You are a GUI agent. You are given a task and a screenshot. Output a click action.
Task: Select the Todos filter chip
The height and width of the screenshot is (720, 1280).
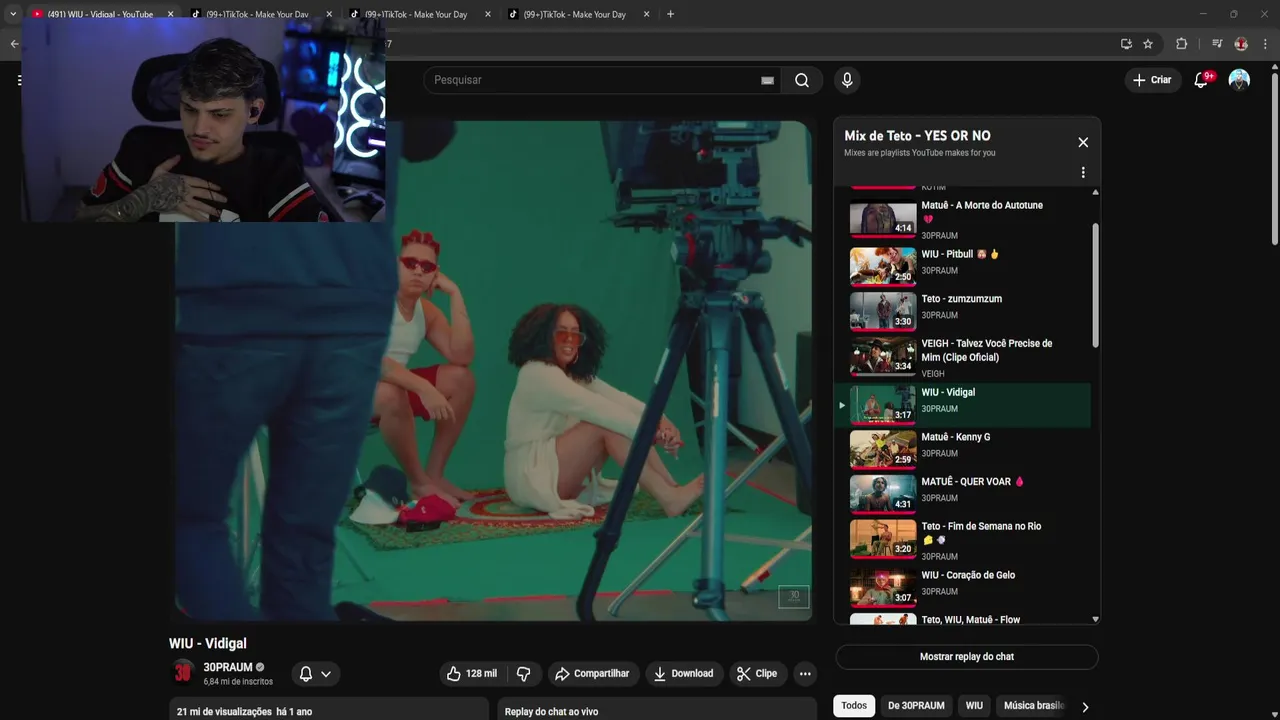[x=854, y=705]
